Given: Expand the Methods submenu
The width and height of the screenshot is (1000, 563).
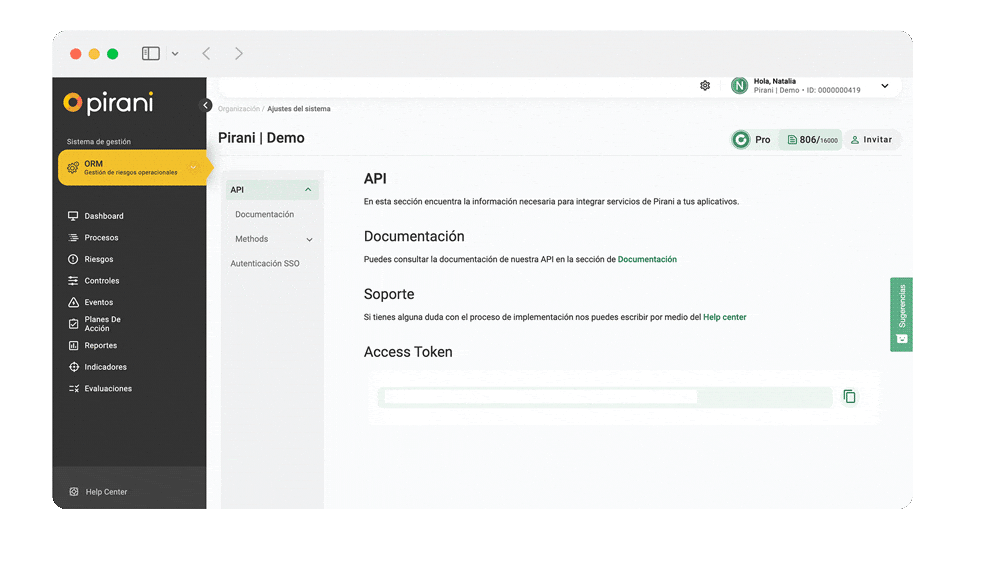Looking at the screenshot, I should tap(309, 240).
